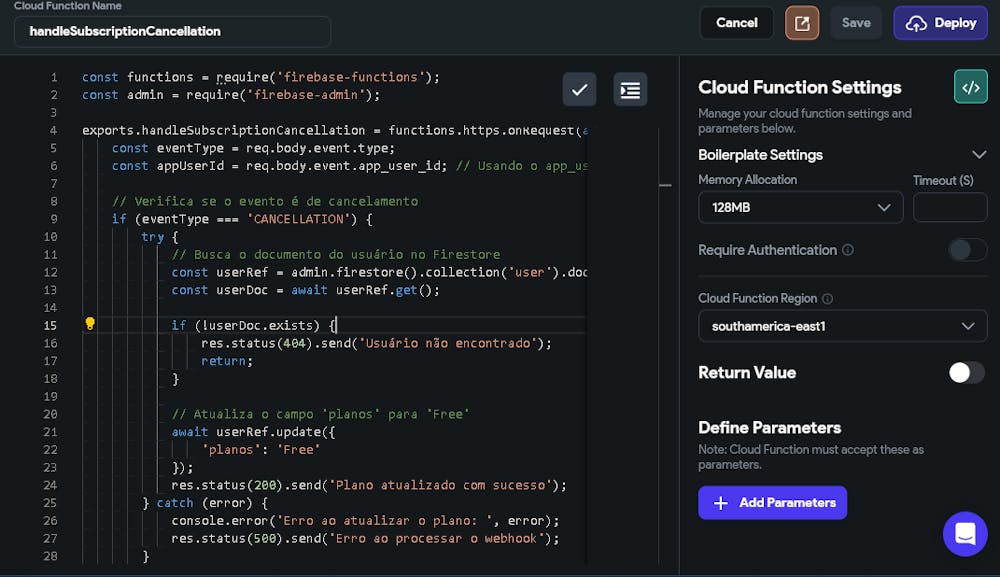
Task: Click 'Usuário não encontrado' text on line 16
Action: (448, 343)
